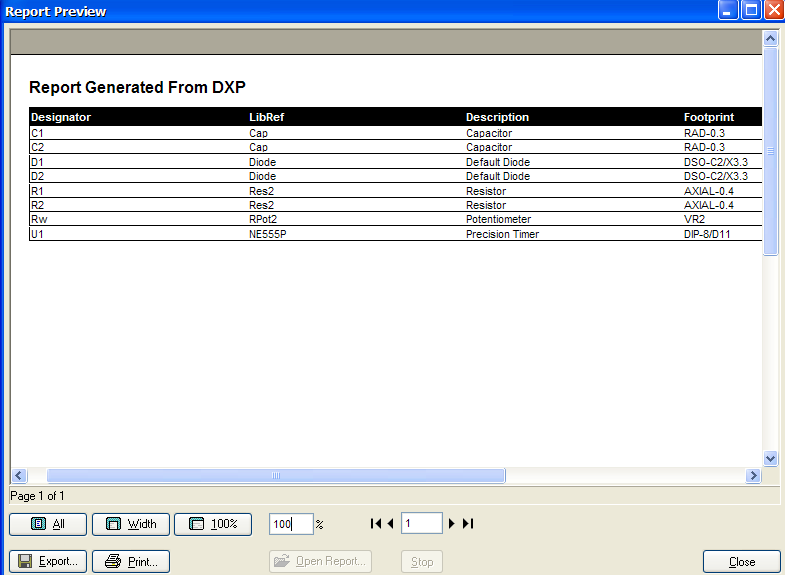Screen dimensions: 785x575
Task: Click the horizontal scrollbar left arrow
Action: click(x=19, y=475)
